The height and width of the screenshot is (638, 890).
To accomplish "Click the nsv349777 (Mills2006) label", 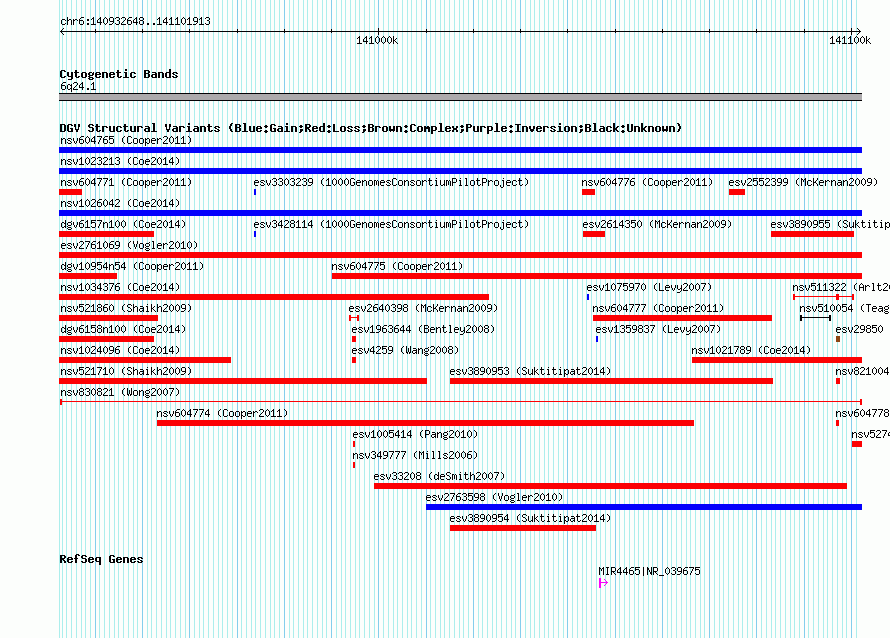I will [415, 455].
